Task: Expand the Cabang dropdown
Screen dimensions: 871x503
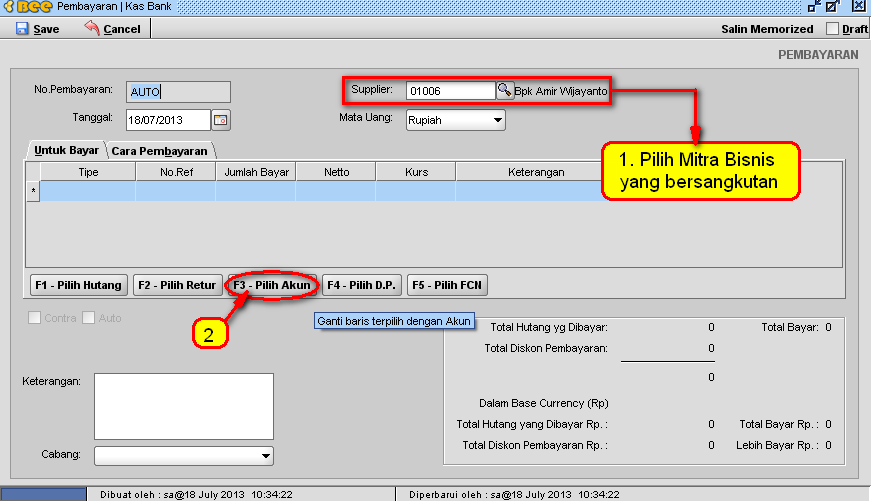Action: click(x=184, y=456)
